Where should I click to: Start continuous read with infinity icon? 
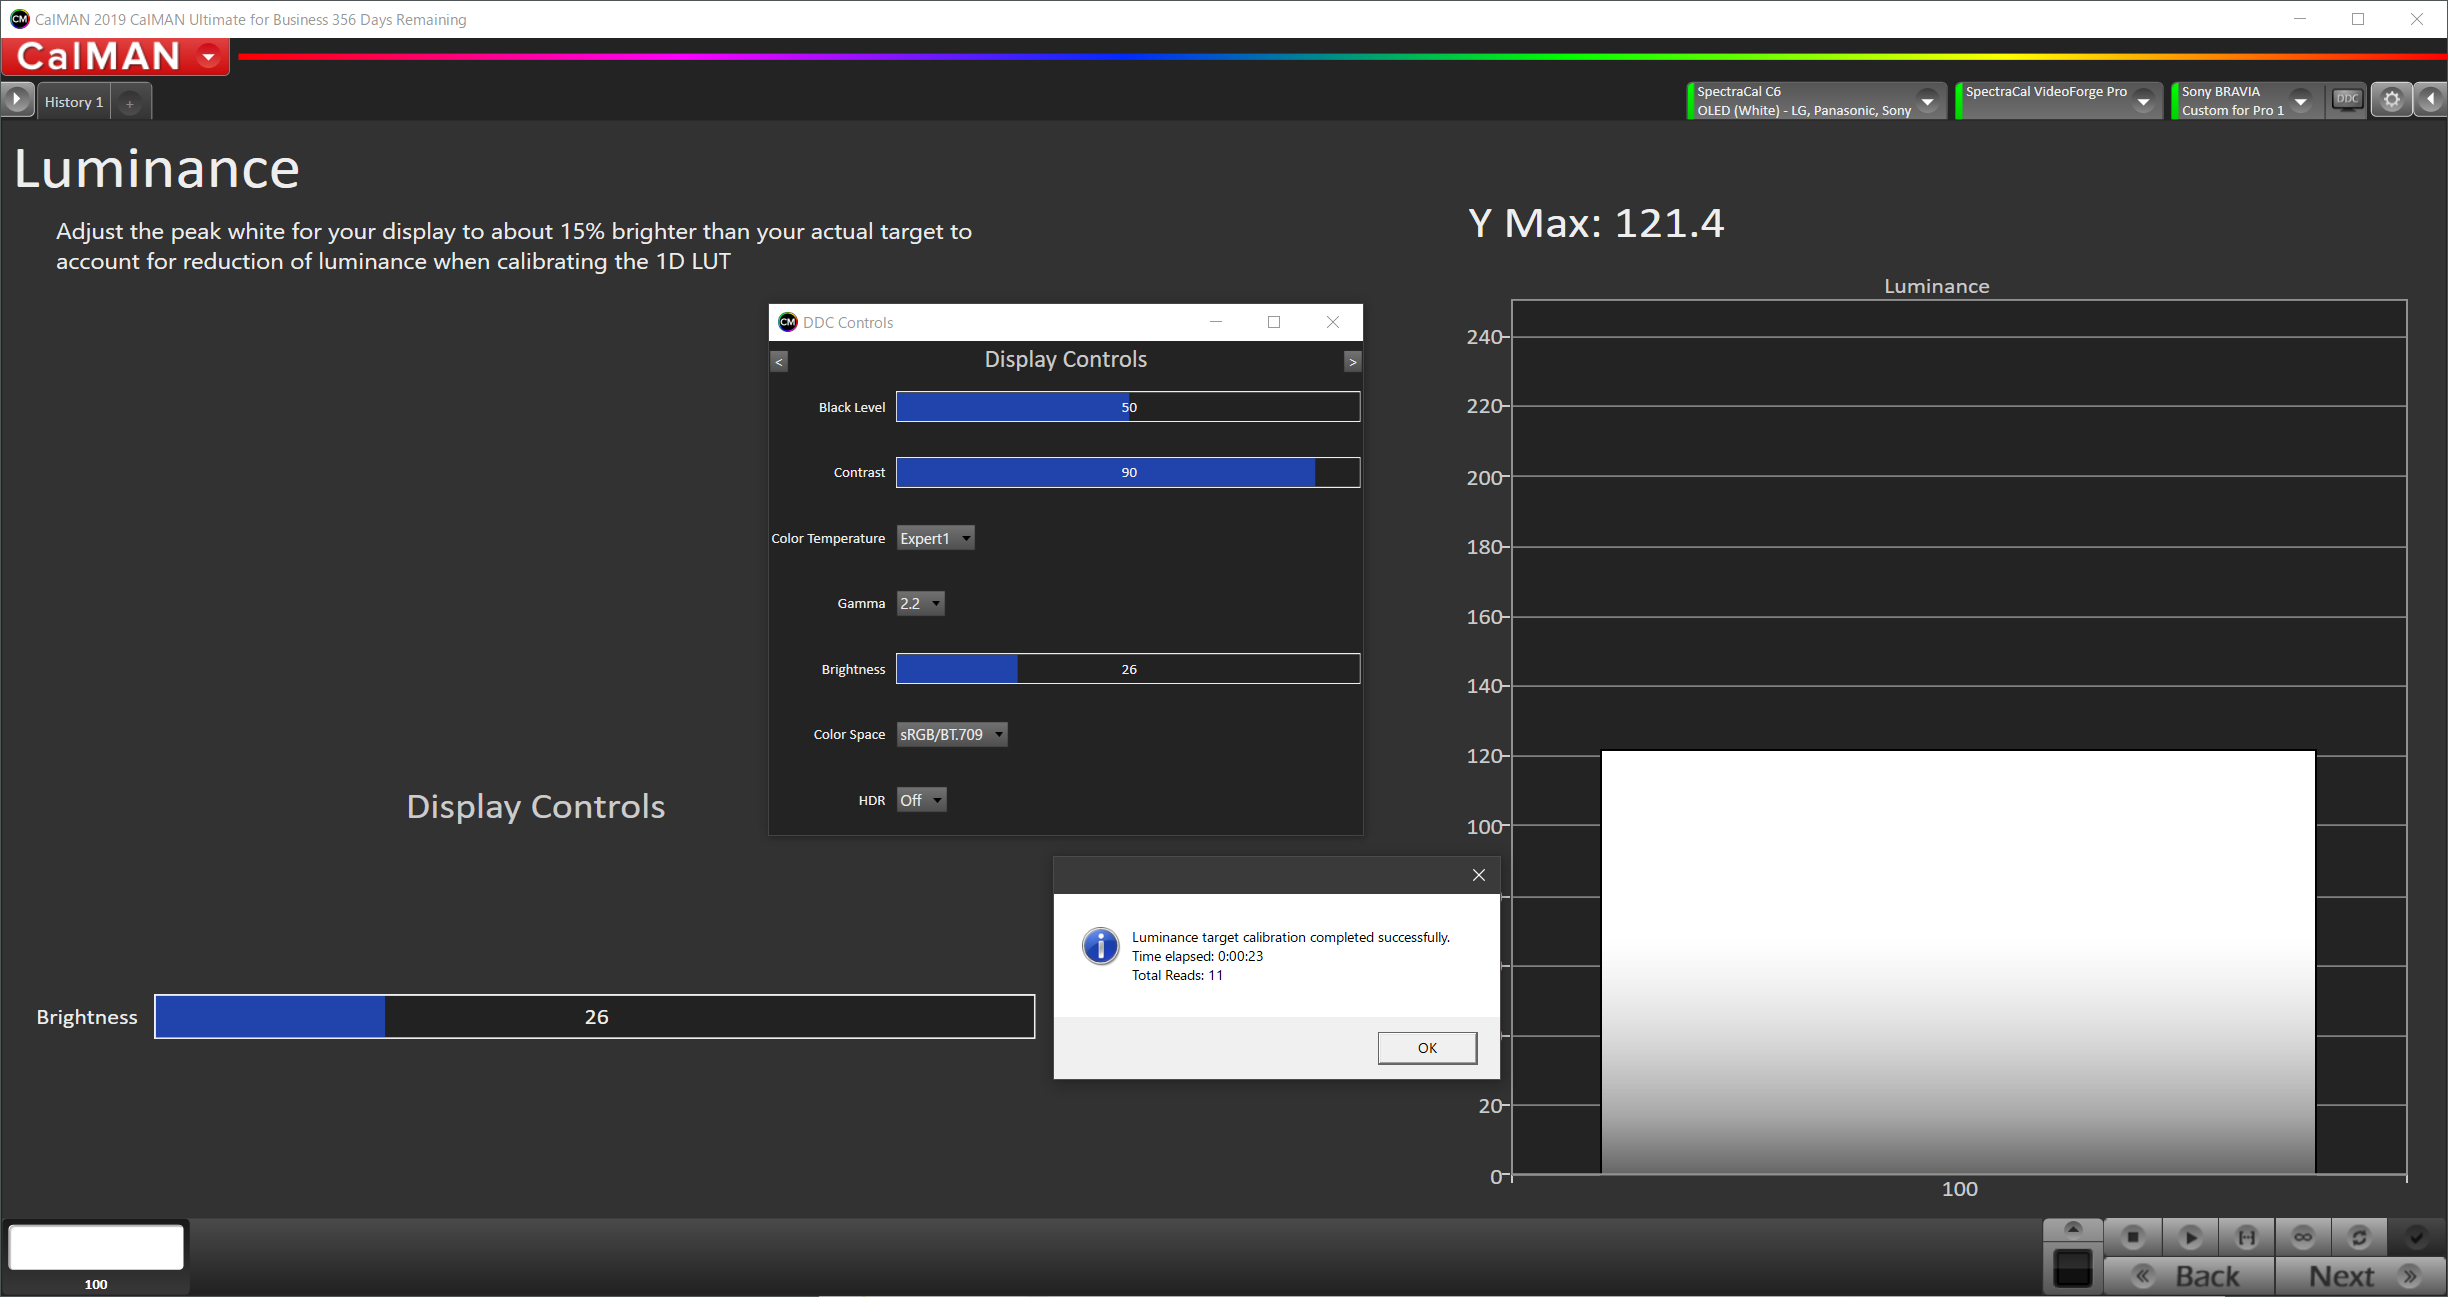click(2302, 1237)
